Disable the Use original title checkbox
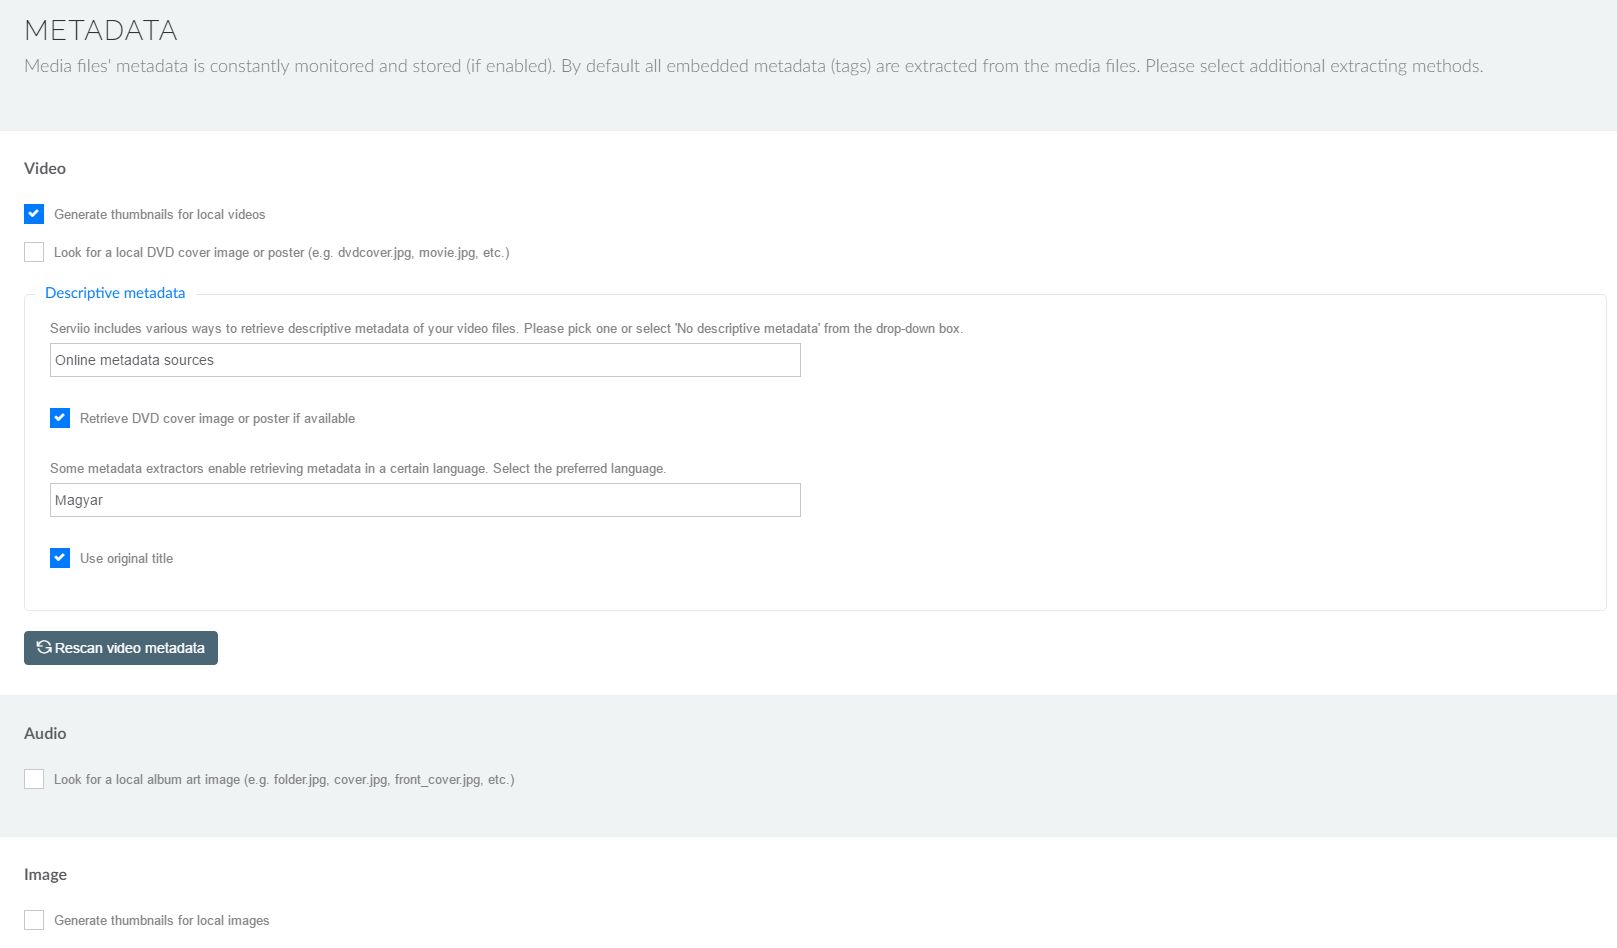 (x=60, y=558)
